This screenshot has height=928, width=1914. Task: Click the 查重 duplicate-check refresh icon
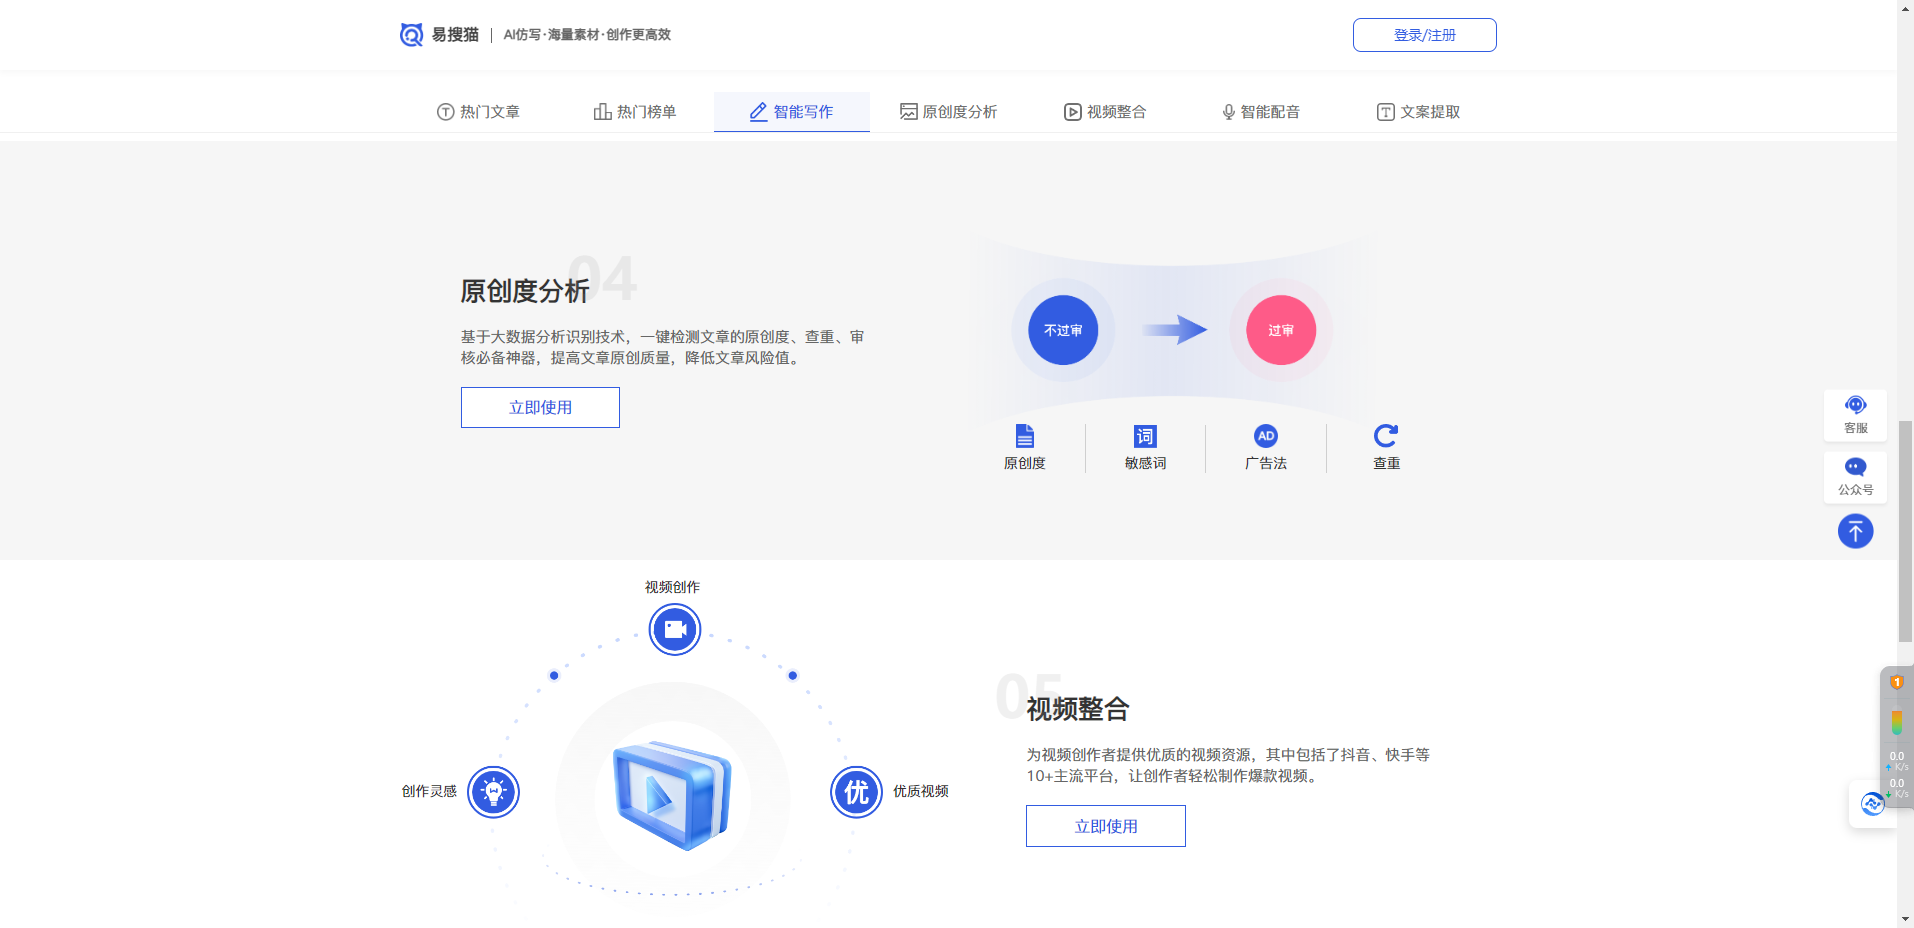point(1385,436)
